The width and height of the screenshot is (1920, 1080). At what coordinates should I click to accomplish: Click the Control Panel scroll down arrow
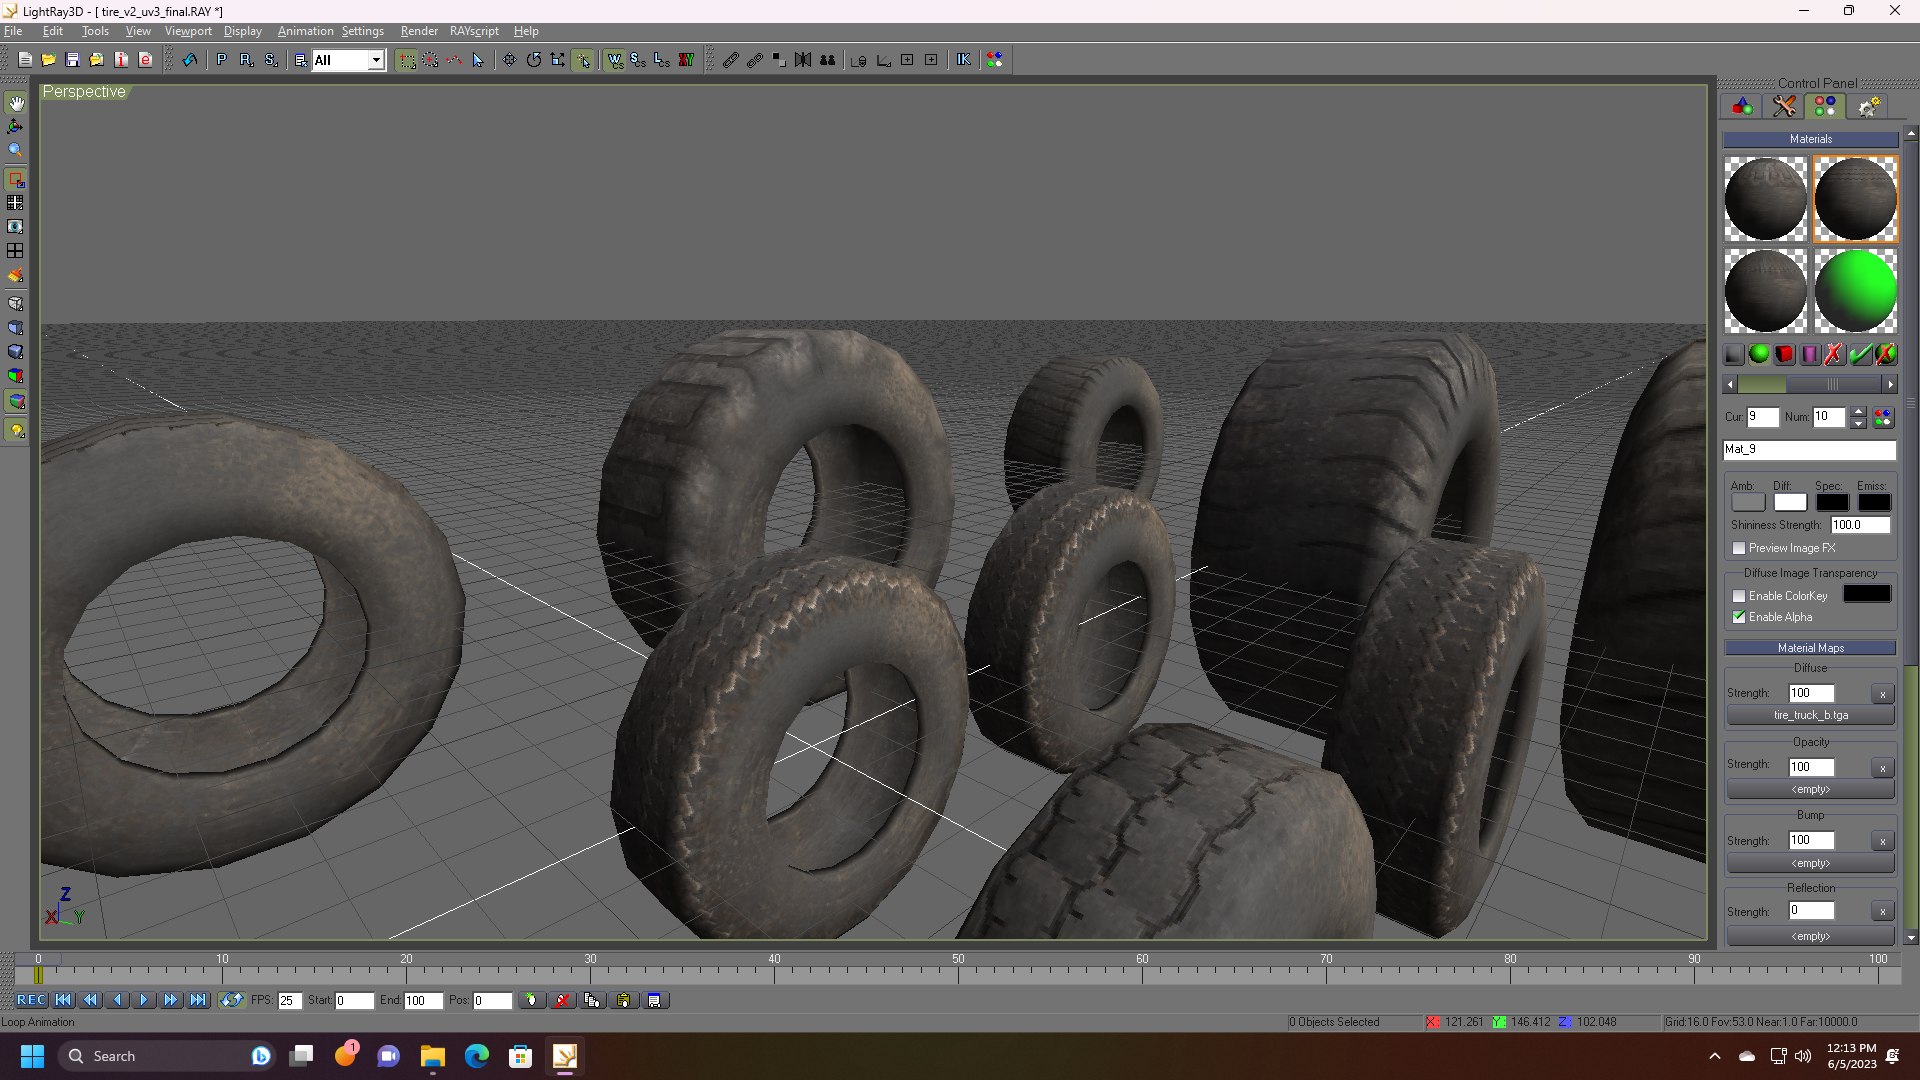[x=1911, y=938]
